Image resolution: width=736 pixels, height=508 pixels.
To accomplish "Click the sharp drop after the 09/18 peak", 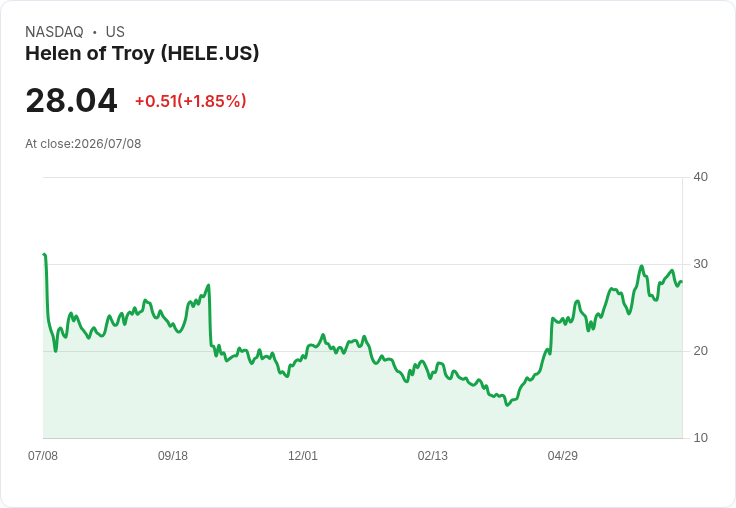I will (210, 315).
